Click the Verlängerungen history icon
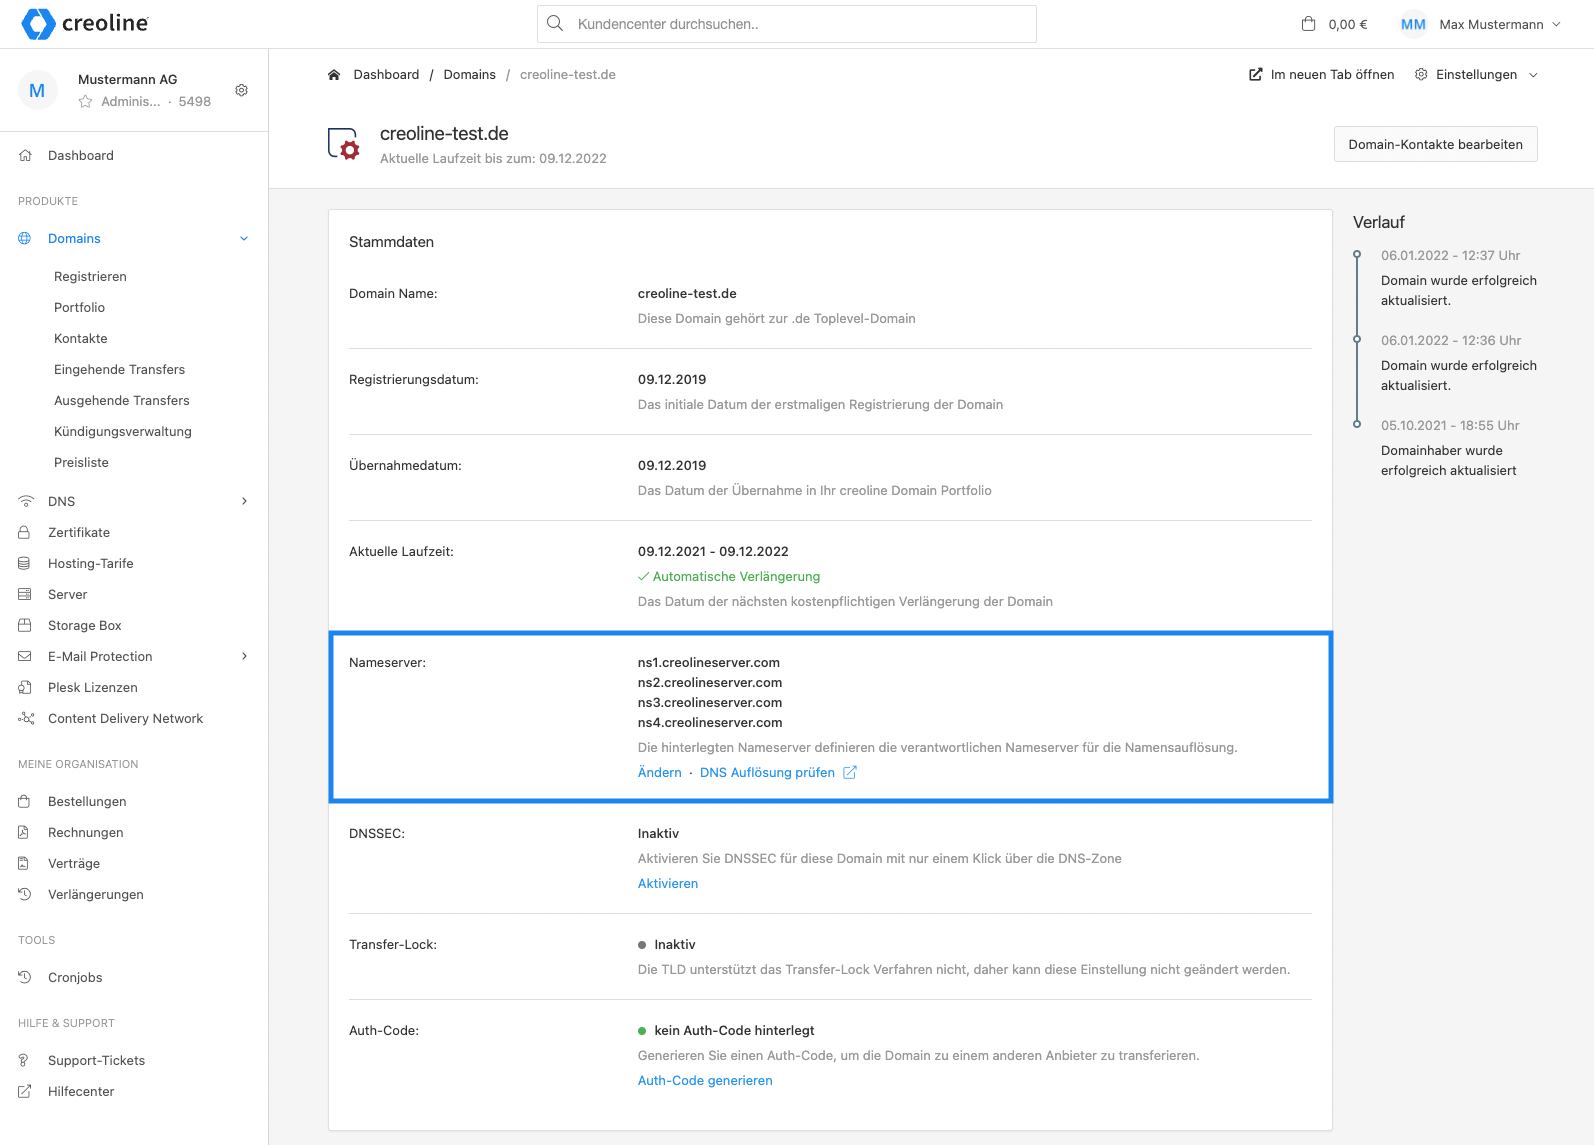 pos(25,894)
